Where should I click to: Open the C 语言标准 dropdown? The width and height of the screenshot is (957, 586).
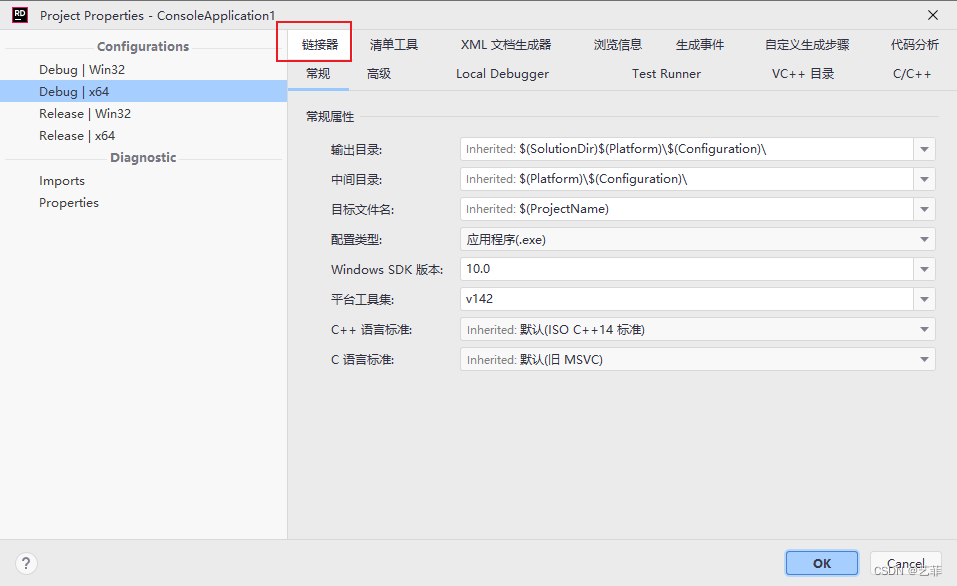(923, 359)
